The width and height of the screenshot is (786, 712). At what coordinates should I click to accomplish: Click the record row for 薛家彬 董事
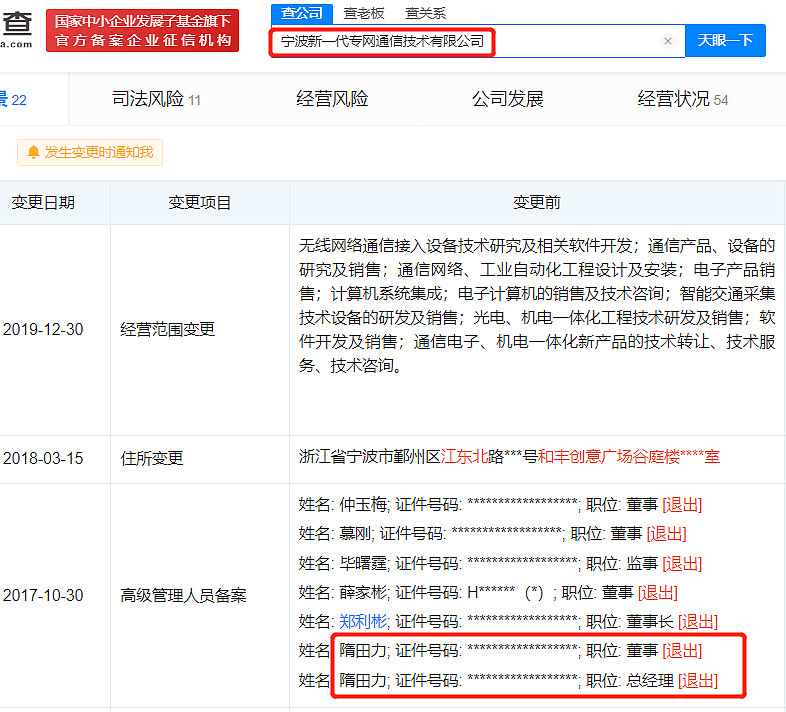tap(488, 593)
